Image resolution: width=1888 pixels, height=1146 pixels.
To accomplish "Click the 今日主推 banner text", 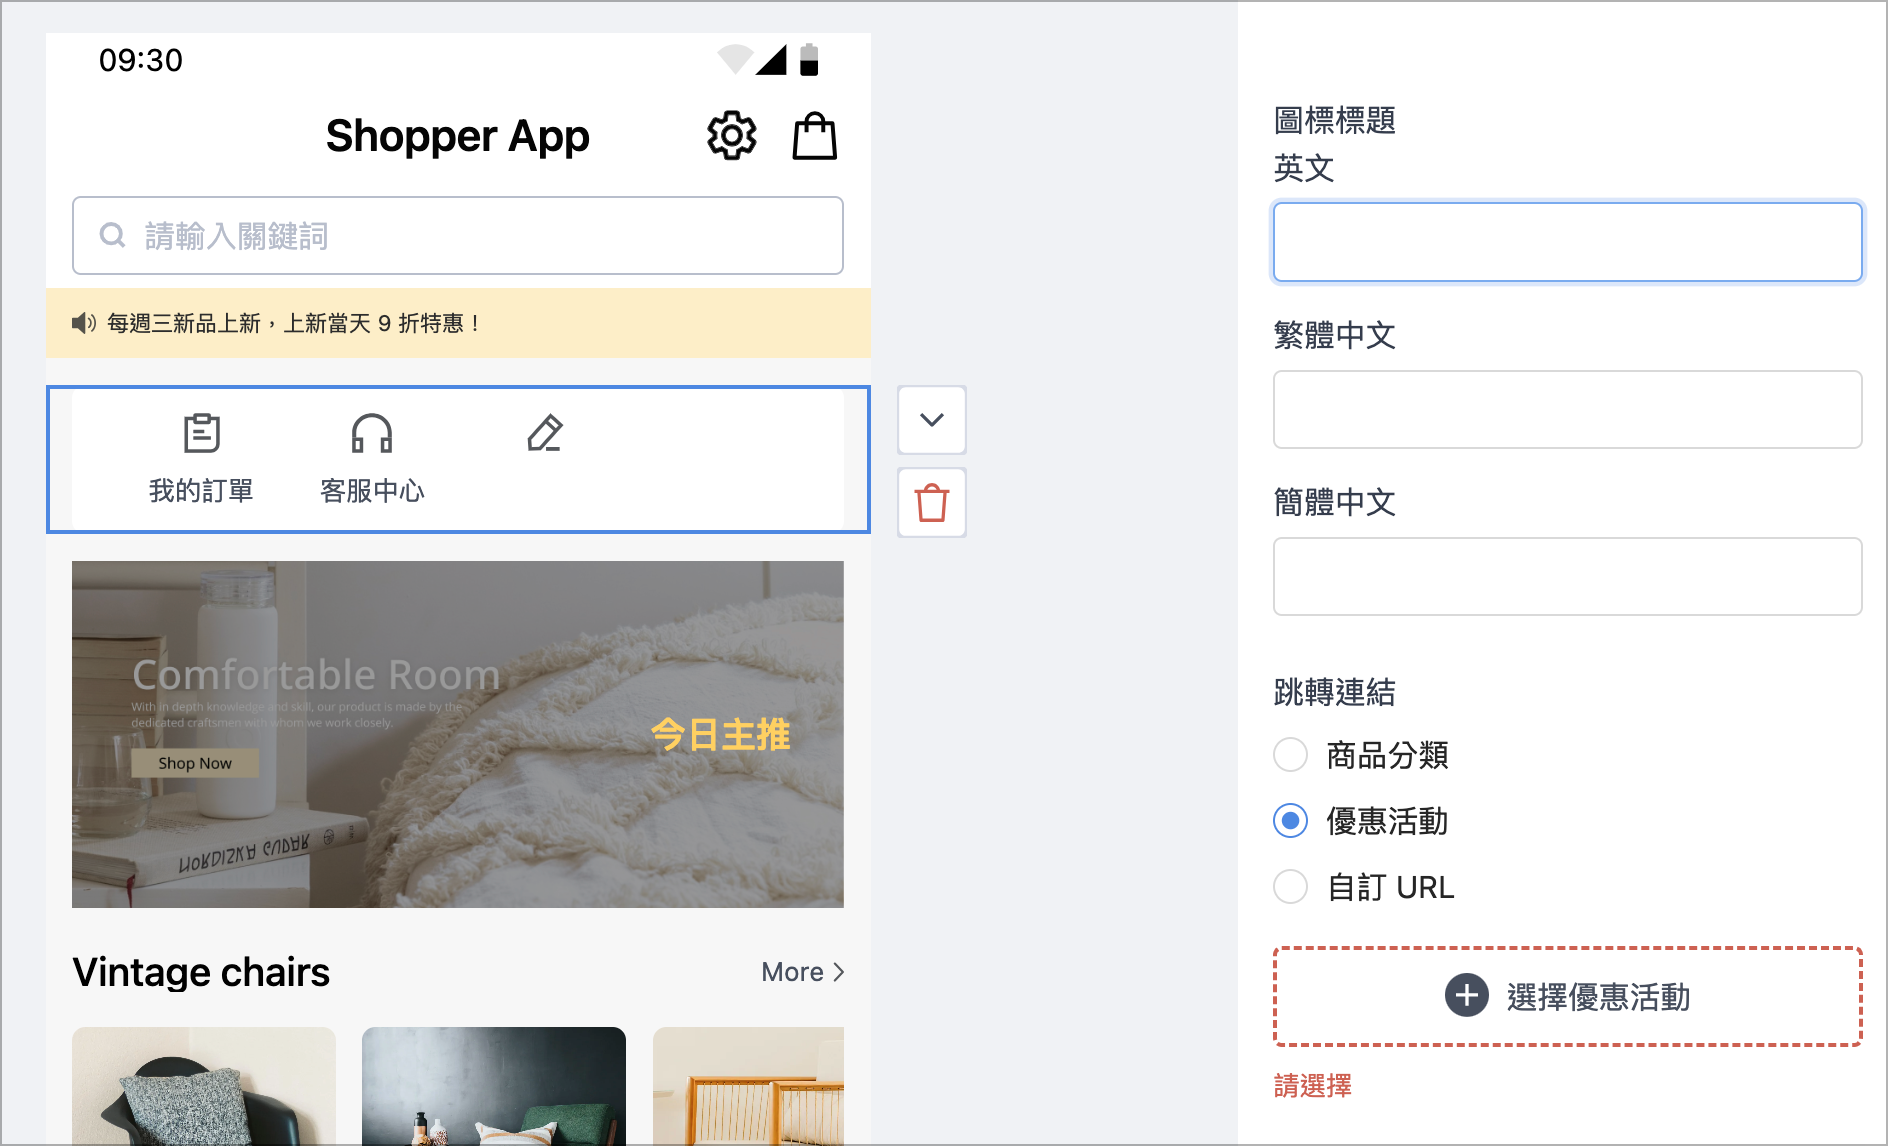I will 721,735.
